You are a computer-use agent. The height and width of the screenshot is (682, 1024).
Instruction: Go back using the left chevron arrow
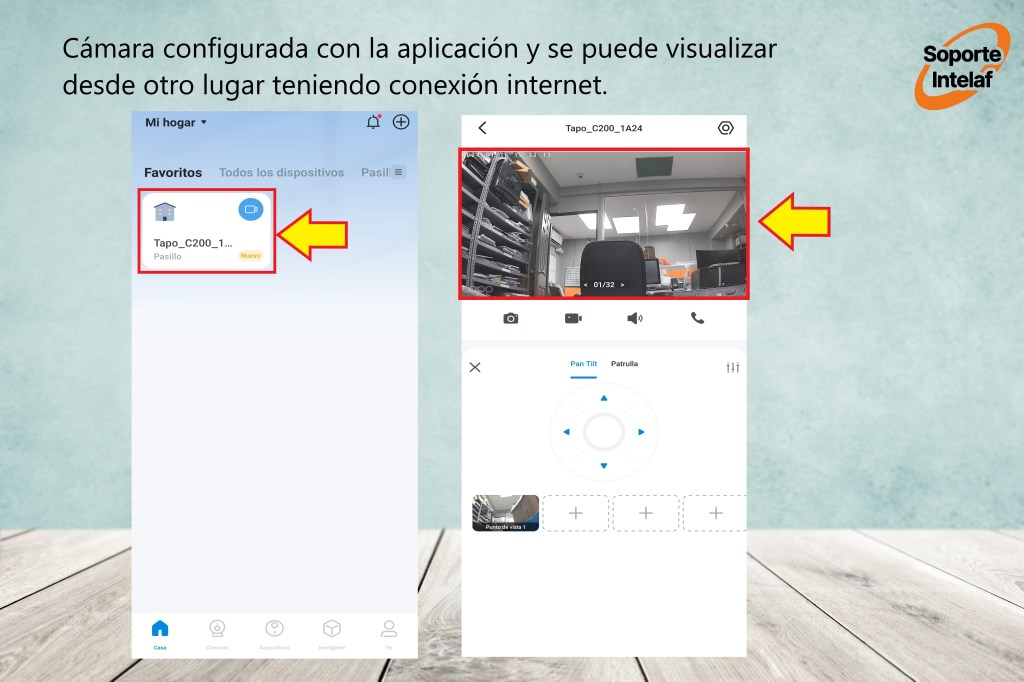coord(483,128)
